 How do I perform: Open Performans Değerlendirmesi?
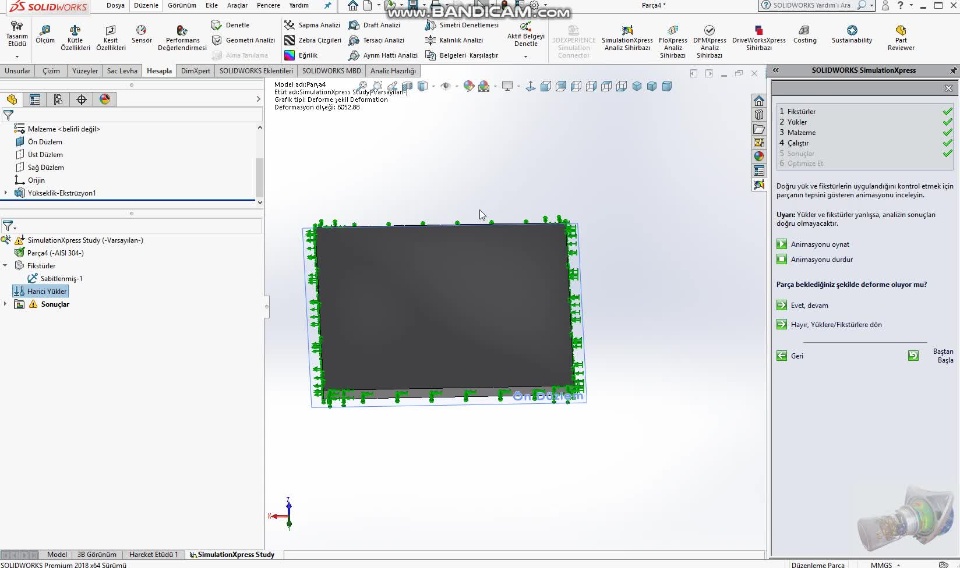click(182, 37)
